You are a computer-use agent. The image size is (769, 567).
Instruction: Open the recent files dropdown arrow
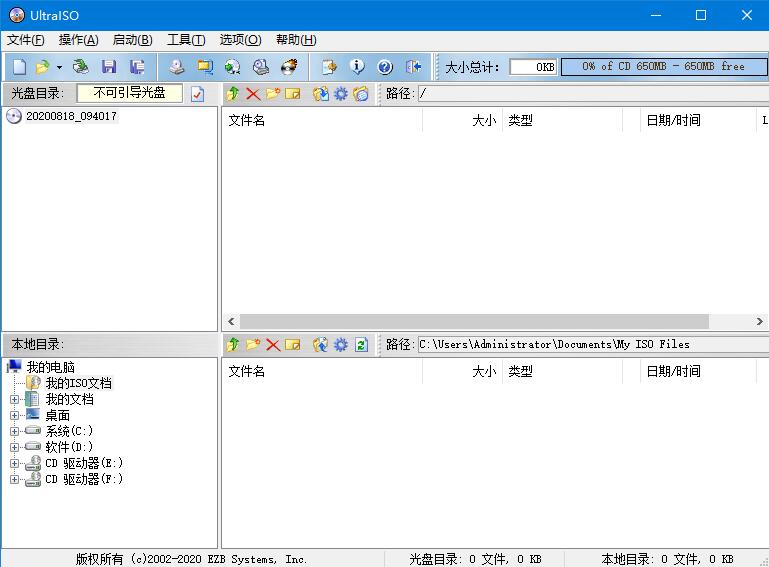[x=59, y=67]
